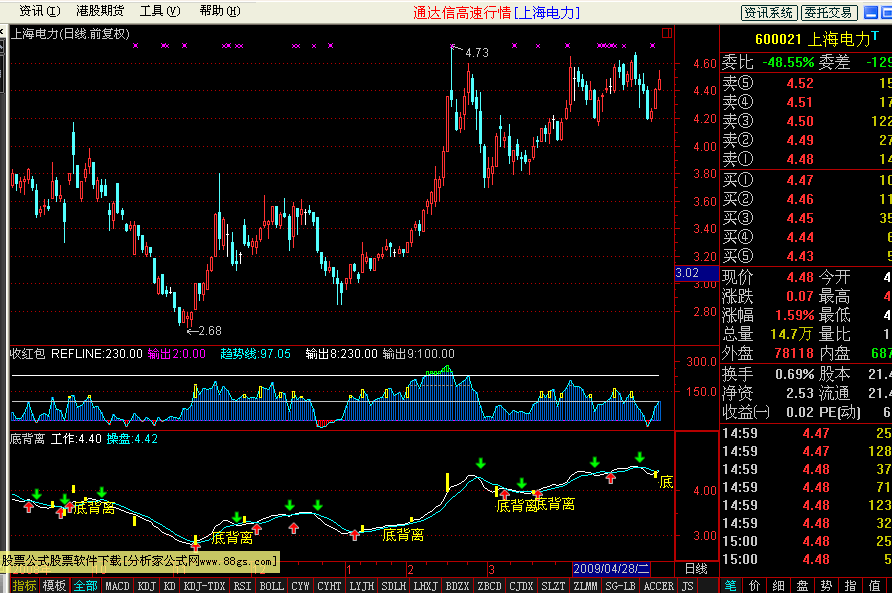Switch to KD indicator tab
The height and width of the screenshot is (593, 892).
(x=170, y=586)
